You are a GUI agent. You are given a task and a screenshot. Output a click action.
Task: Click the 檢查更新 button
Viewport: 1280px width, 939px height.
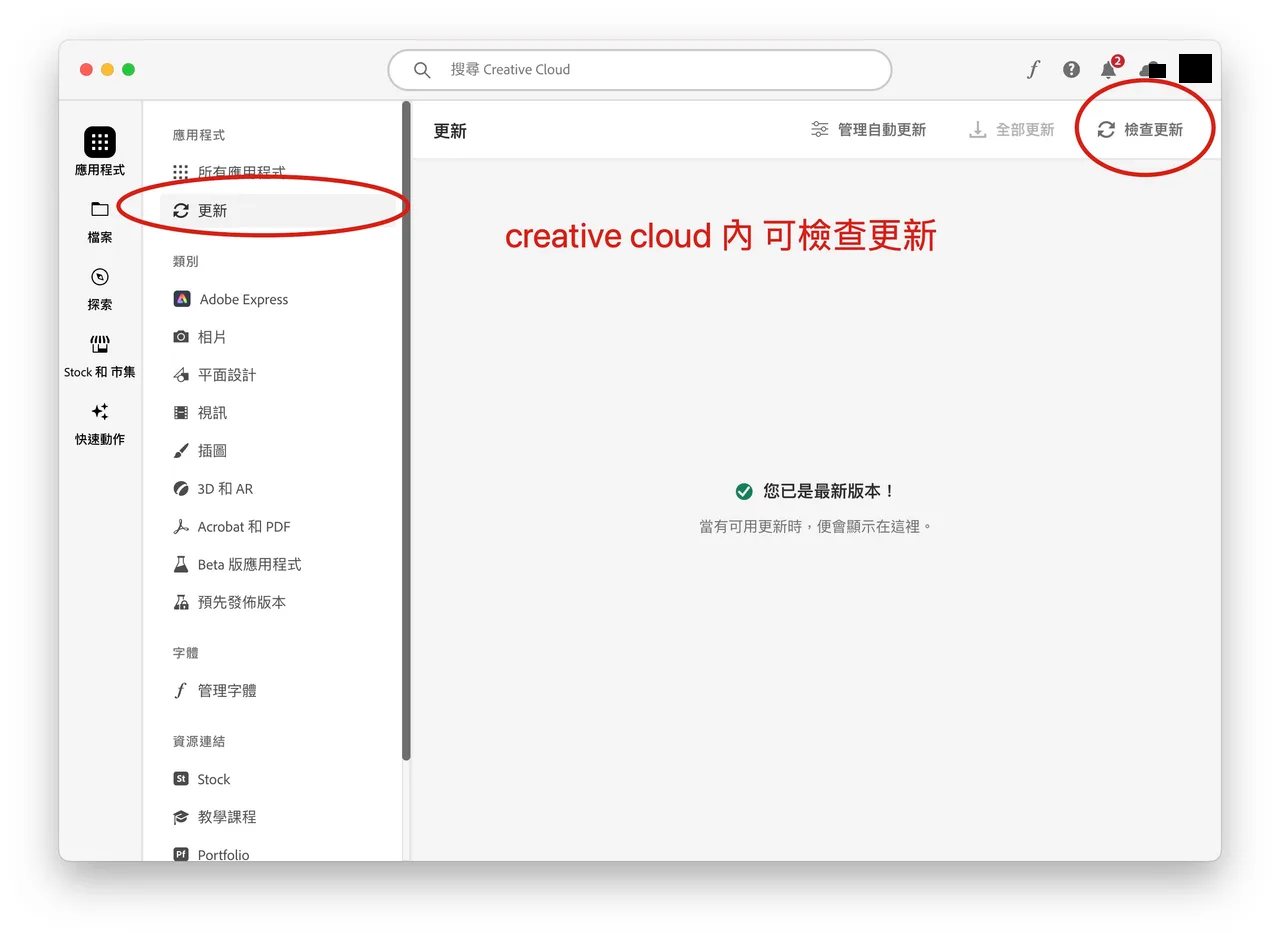coord(1140,130)
